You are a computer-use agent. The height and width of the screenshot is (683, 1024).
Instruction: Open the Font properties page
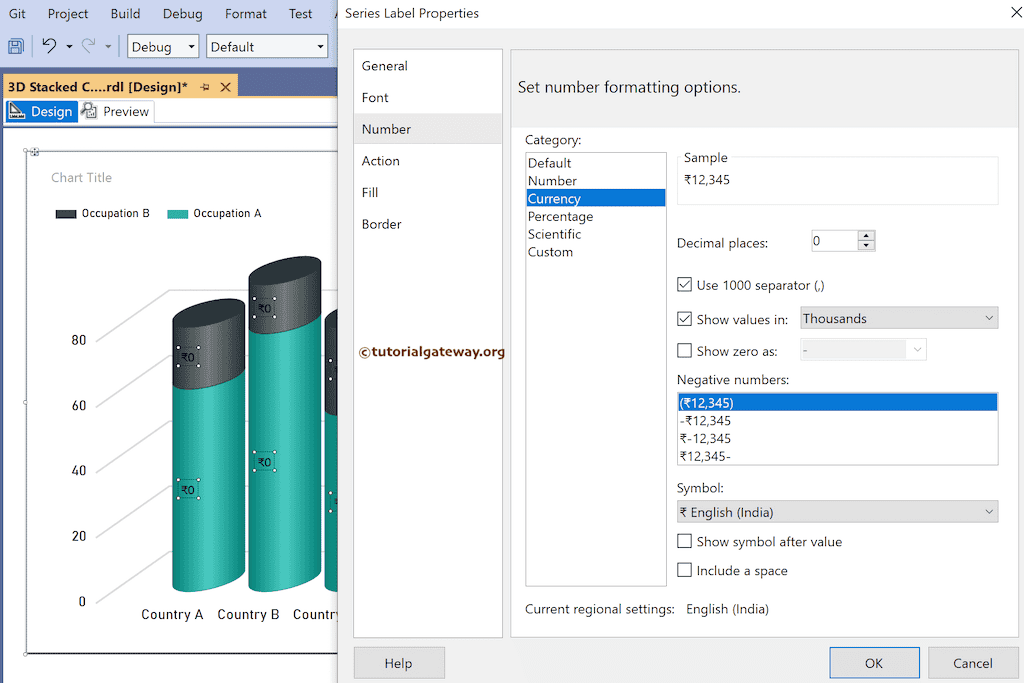tap(375, 98)
